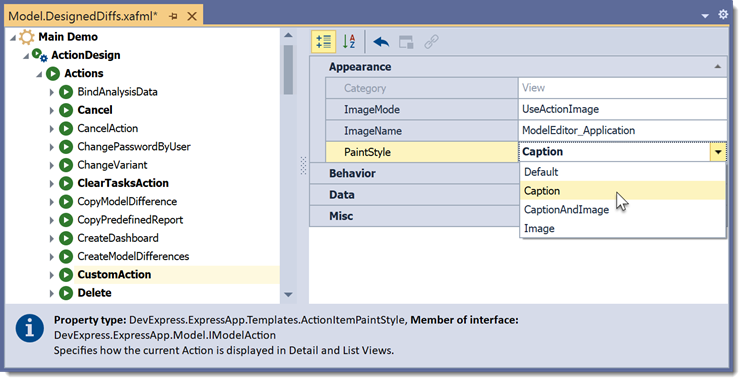Click the CreateDashboard green icon
Viewport: 743px width, 382px height.
click(x=66, y=238)
